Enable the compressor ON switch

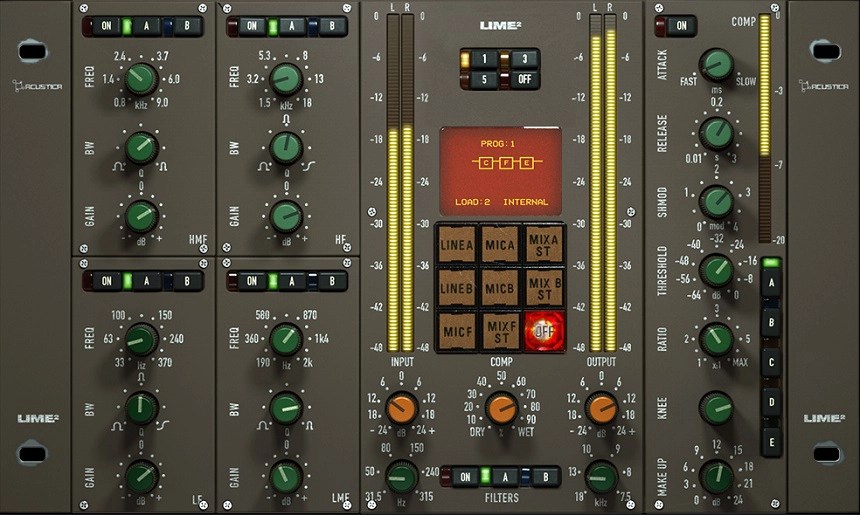tap(681, 26)
